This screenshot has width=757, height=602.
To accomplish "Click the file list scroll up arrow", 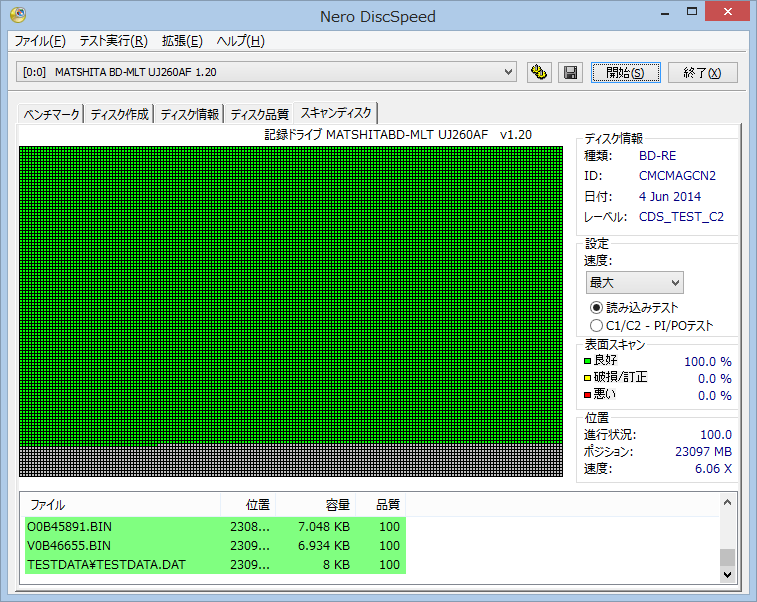I will (x=728, y=503).
